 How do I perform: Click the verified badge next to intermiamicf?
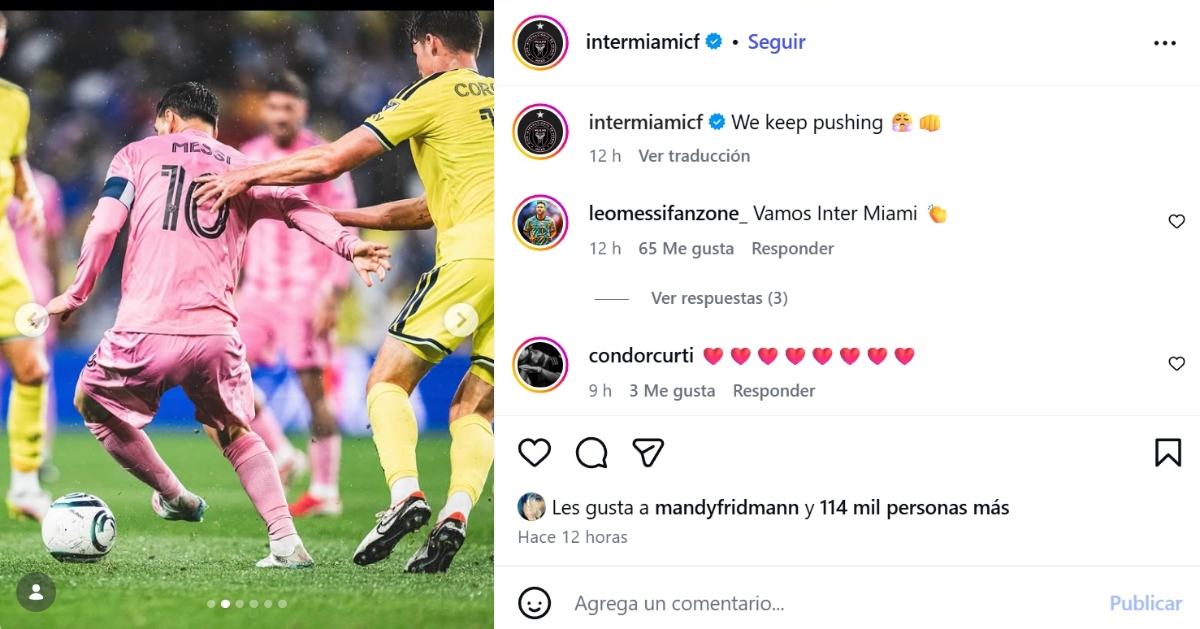coord(713,42)
